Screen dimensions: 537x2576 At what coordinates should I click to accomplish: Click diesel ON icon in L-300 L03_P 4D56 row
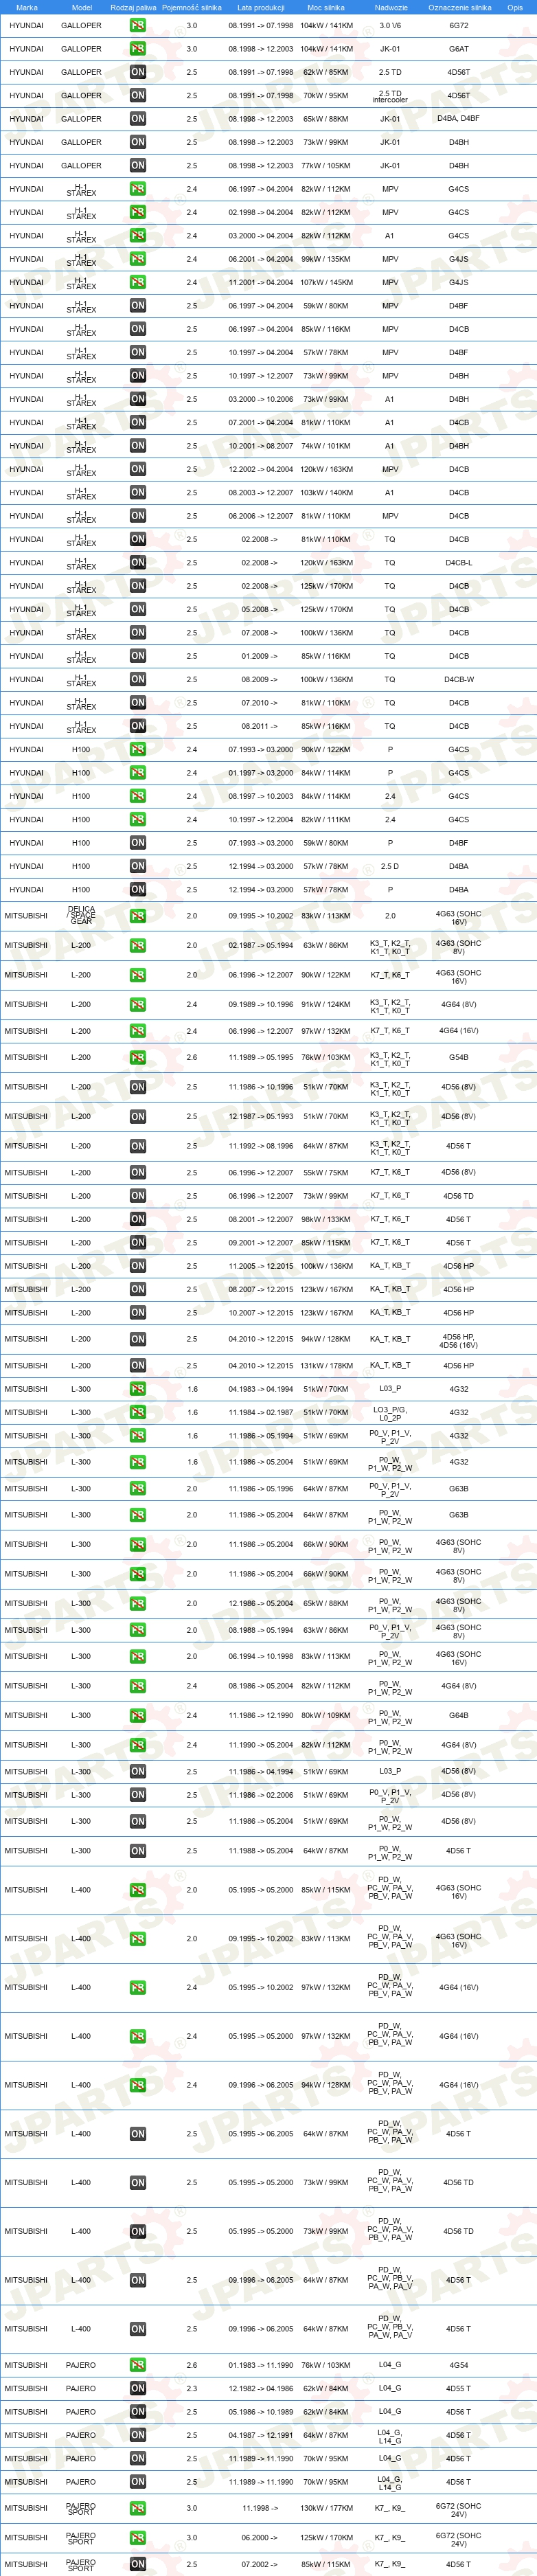[x=137, y=1771]
